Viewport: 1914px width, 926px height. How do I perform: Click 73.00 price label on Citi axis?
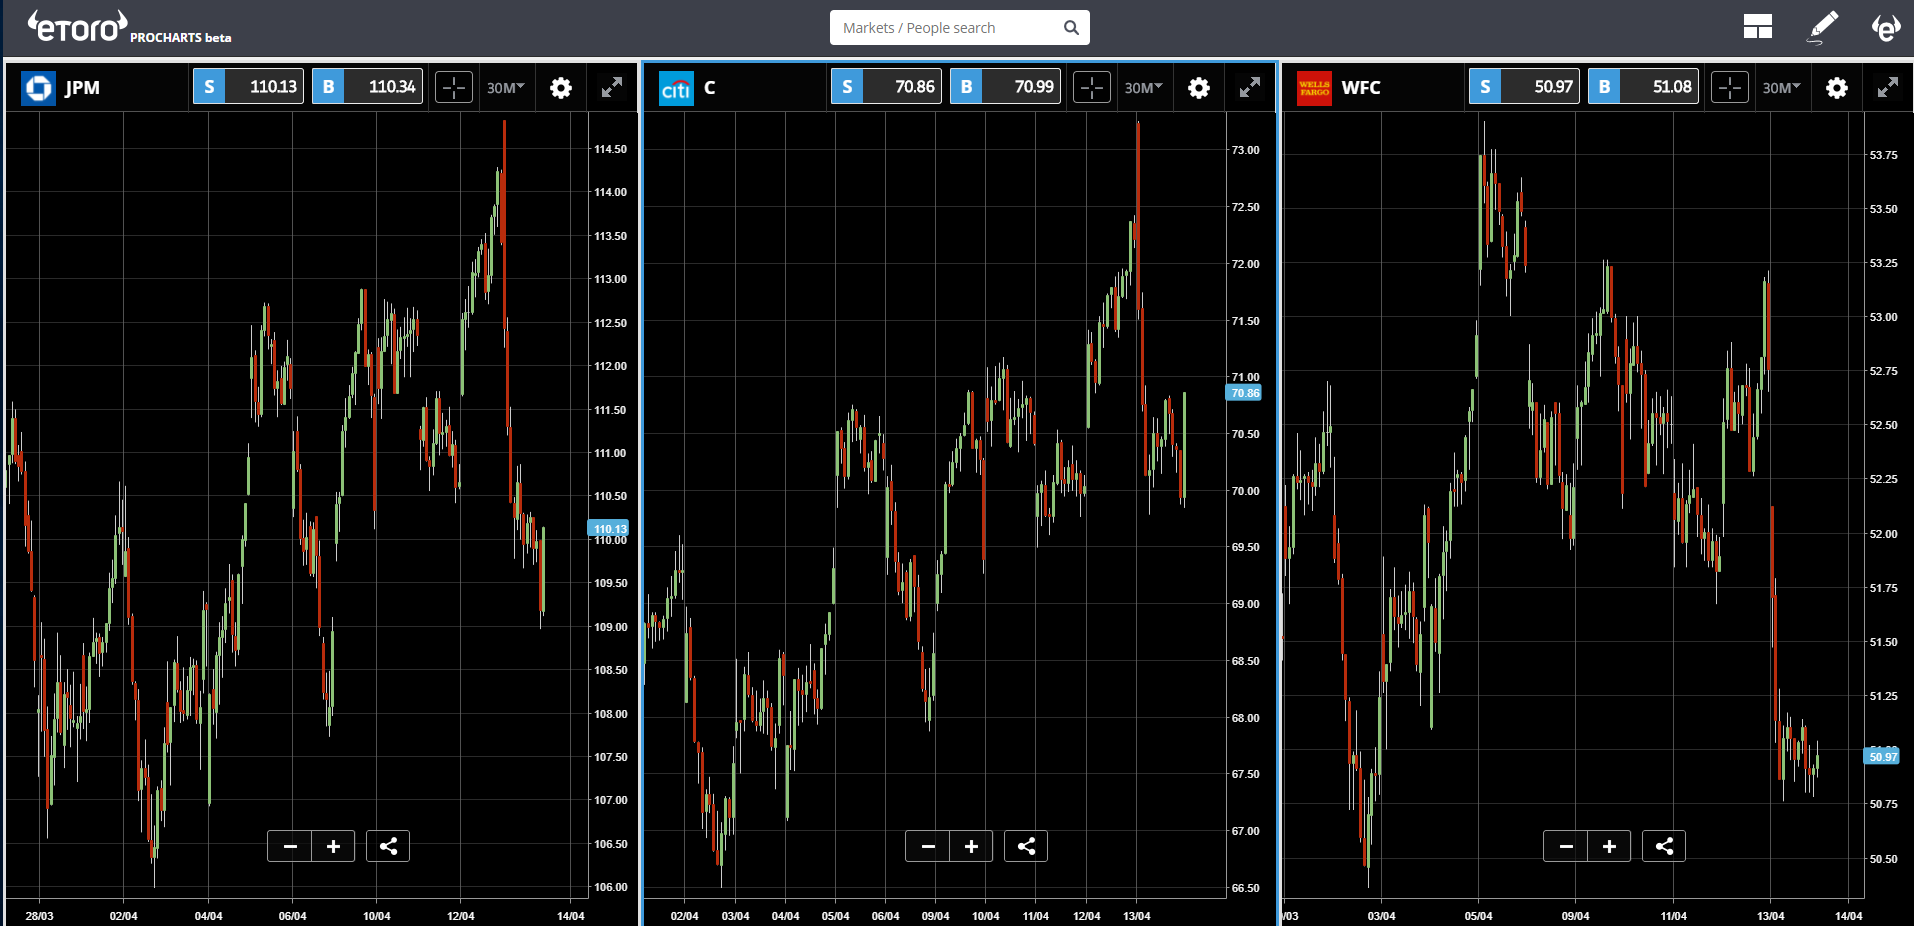pyautogui.click(x=1246, y=150)
